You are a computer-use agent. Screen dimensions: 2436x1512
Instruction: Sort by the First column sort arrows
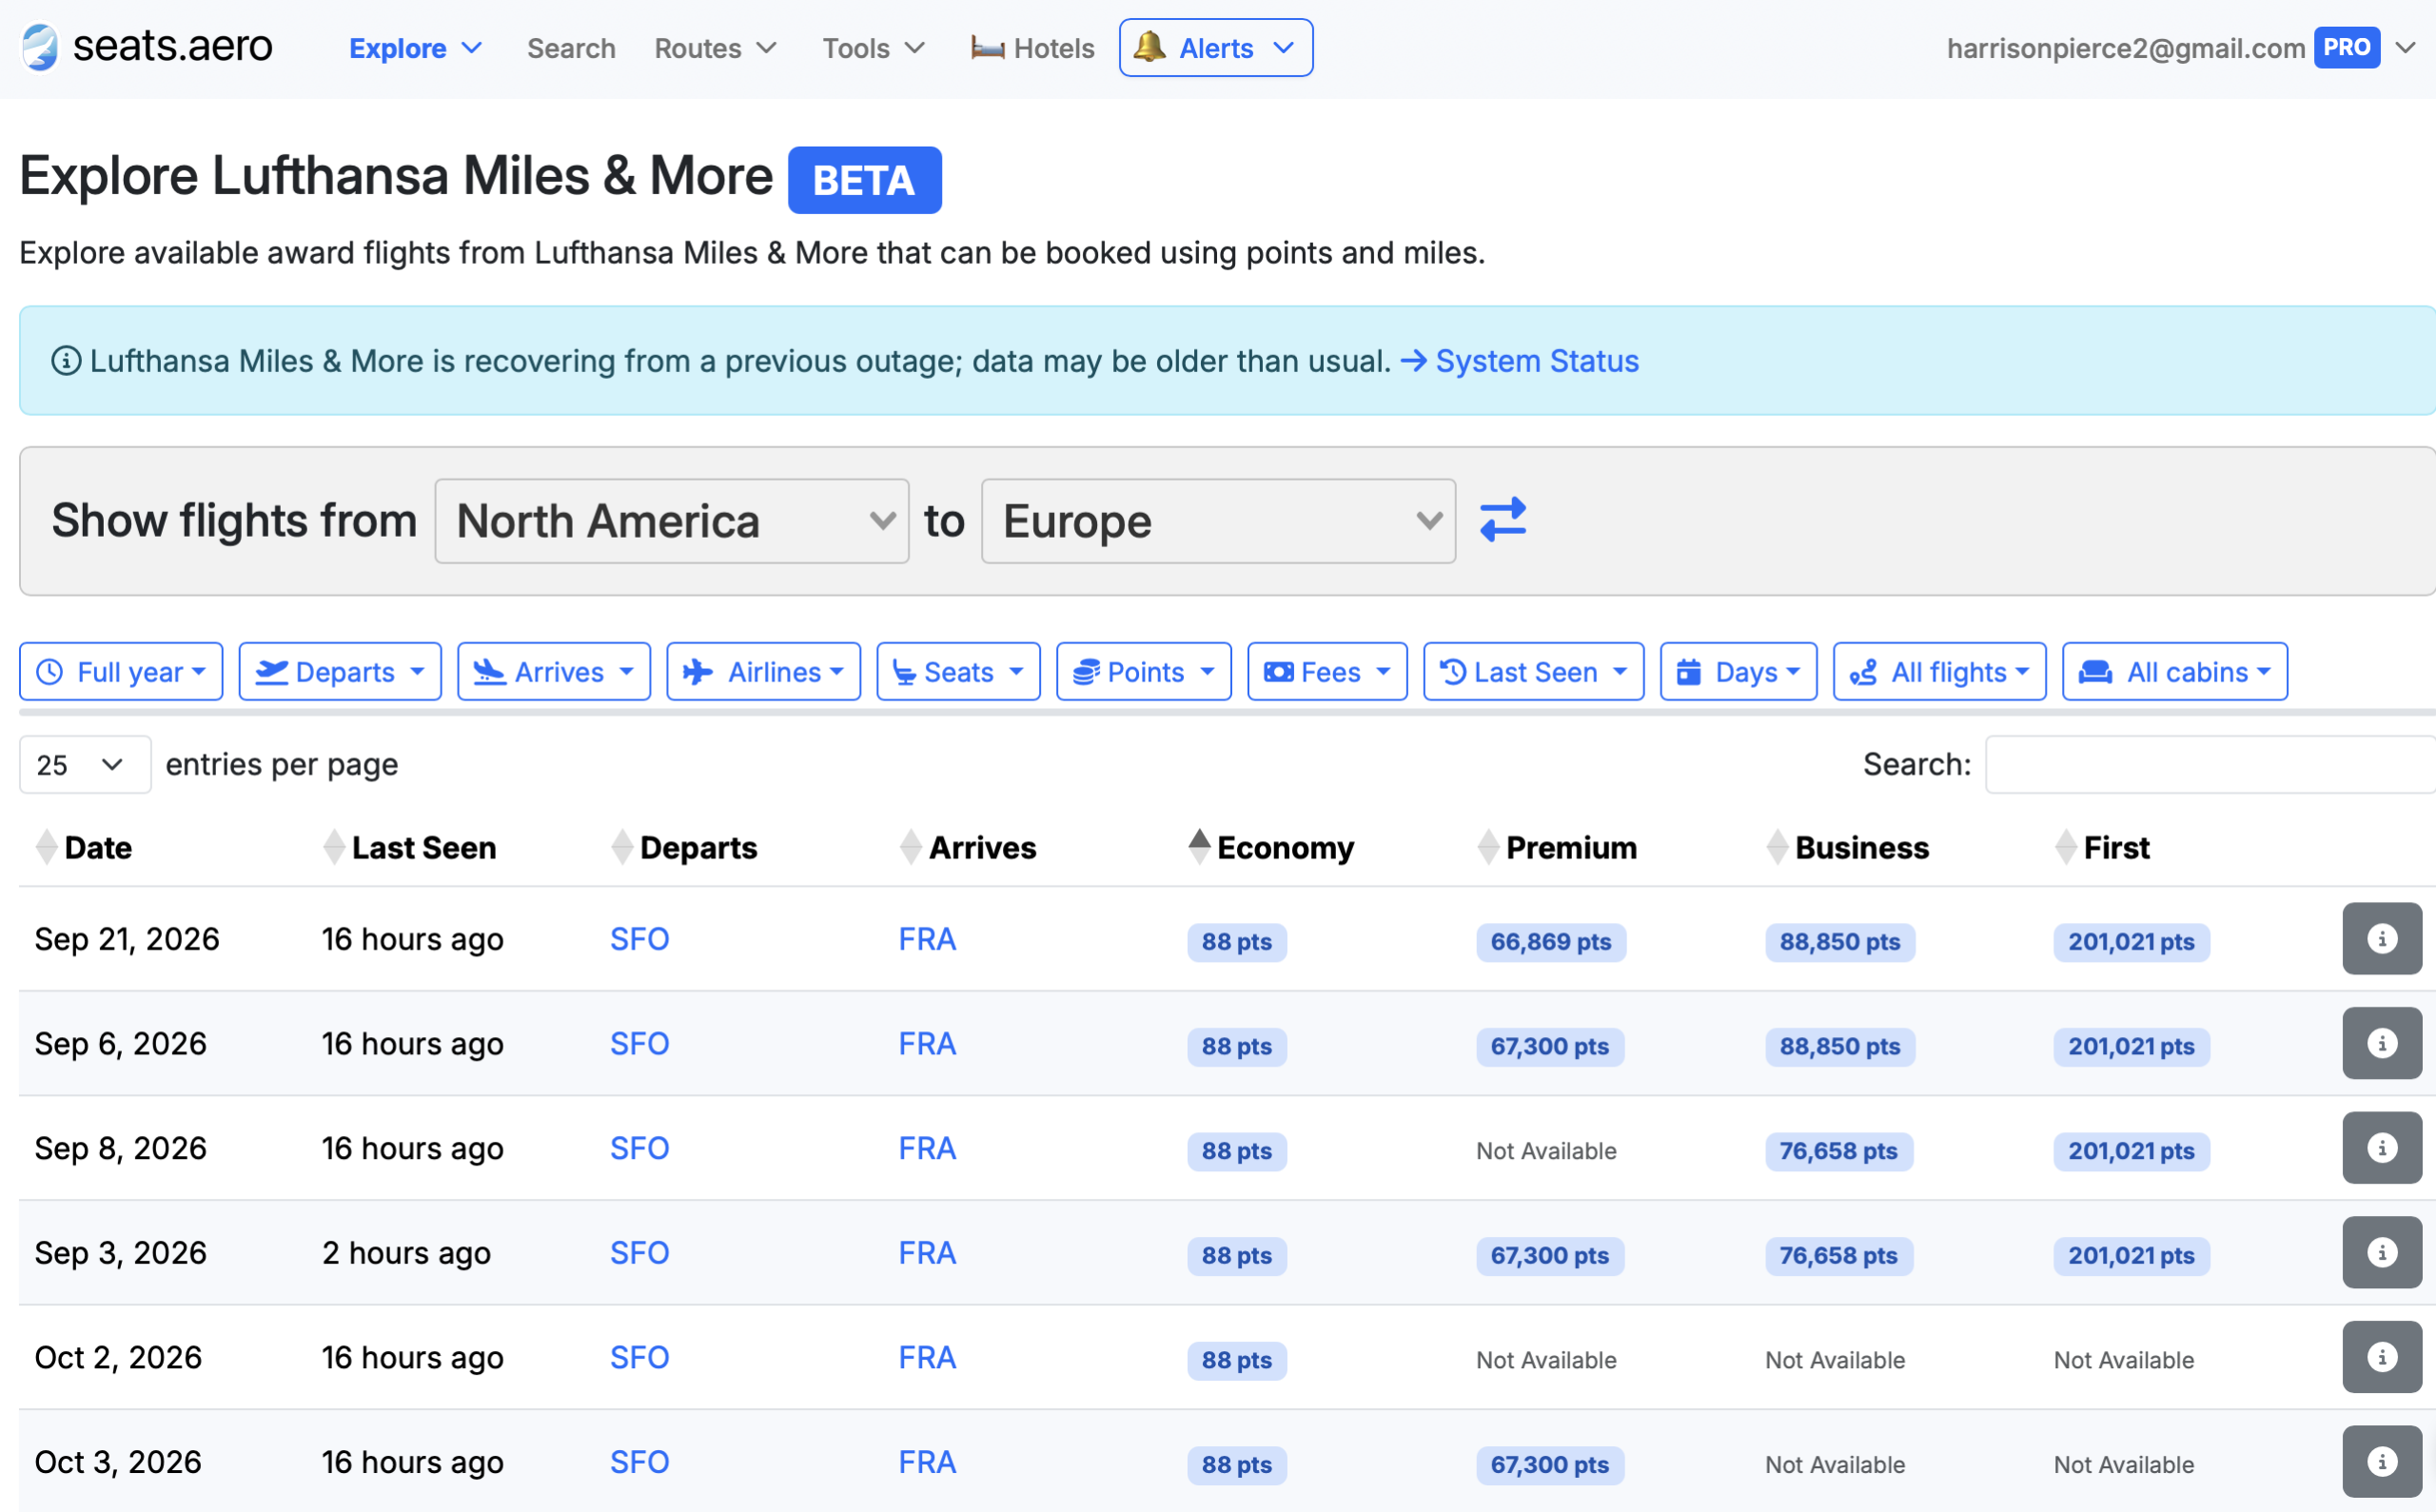pos(2066,847)
